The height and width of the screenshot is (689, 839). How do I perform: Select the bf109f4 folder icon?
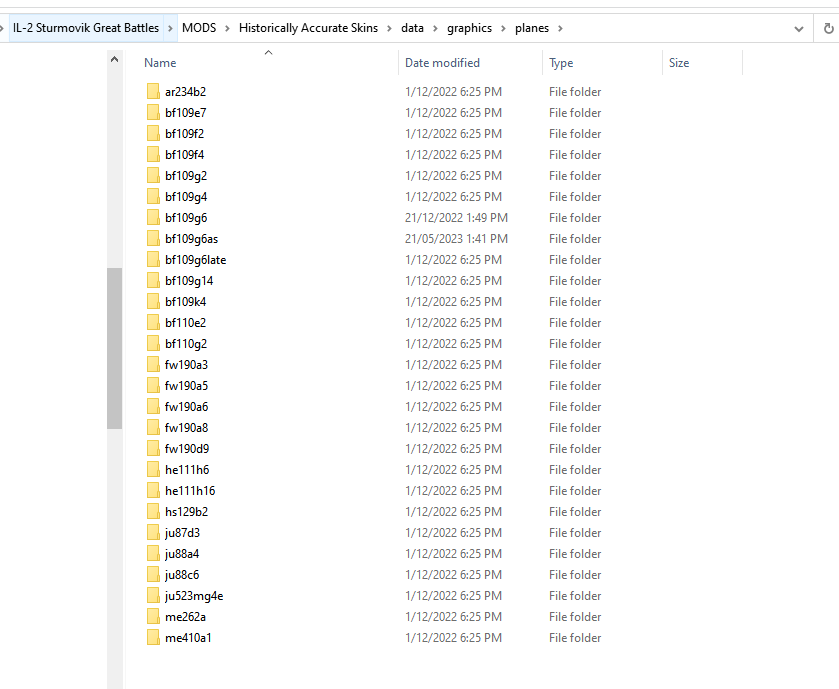click(153, 155)
